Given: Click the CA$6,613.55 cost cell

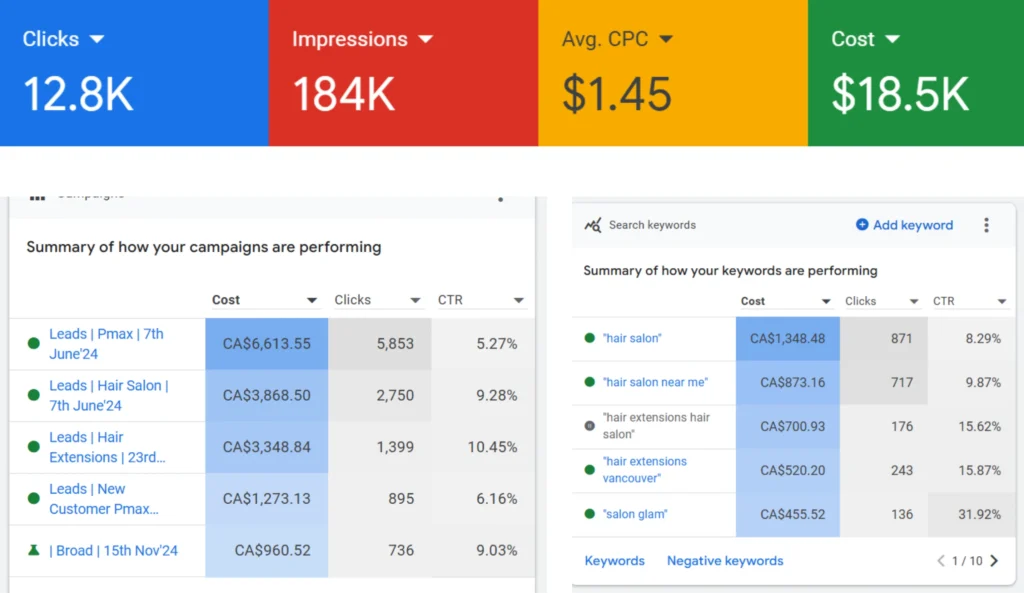Looking at the screenshot, I should [266, 343].
